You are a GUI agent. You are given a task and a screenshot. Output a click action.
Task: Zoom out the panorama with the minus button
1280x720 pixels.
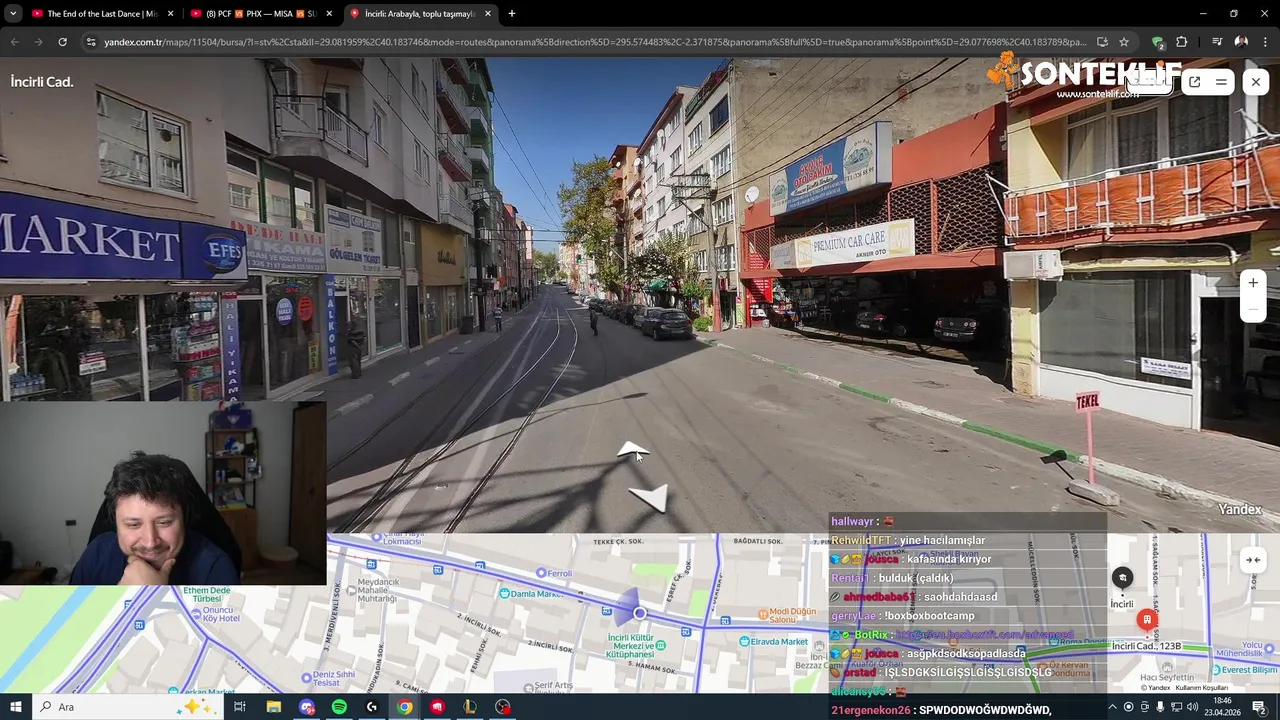click(x=1253, y=310)
